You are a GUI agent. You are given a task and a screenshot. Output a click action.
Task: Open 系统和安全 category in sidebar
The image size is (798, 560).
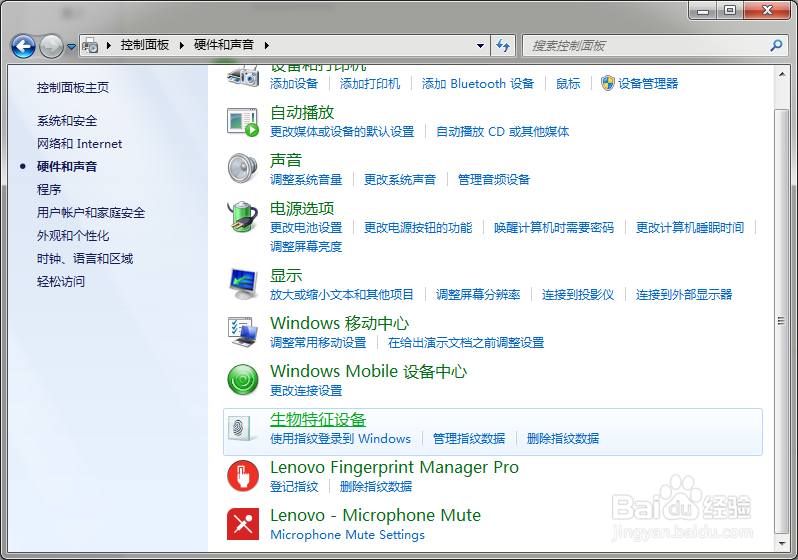67,121
